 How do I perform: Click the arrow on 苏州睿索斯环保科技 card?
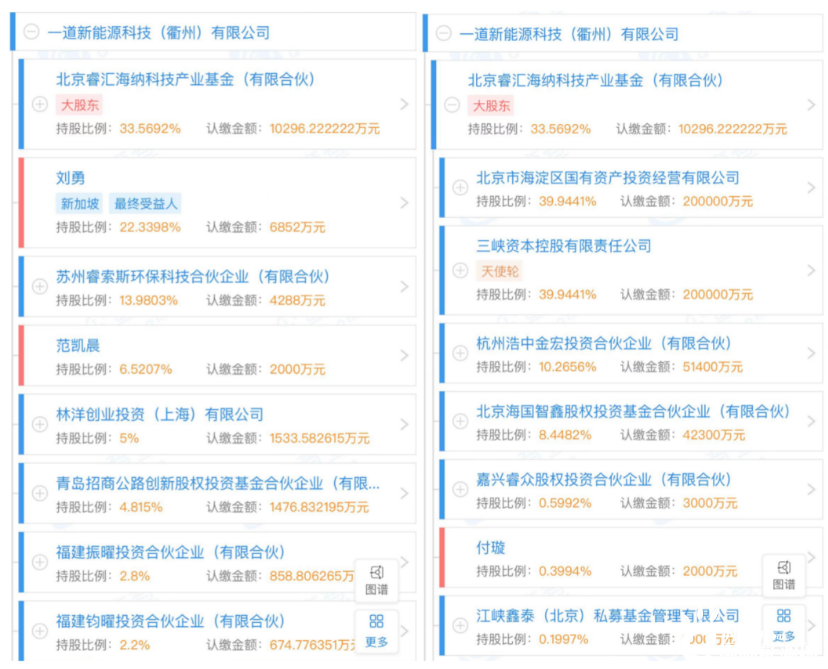click(404, 286)
